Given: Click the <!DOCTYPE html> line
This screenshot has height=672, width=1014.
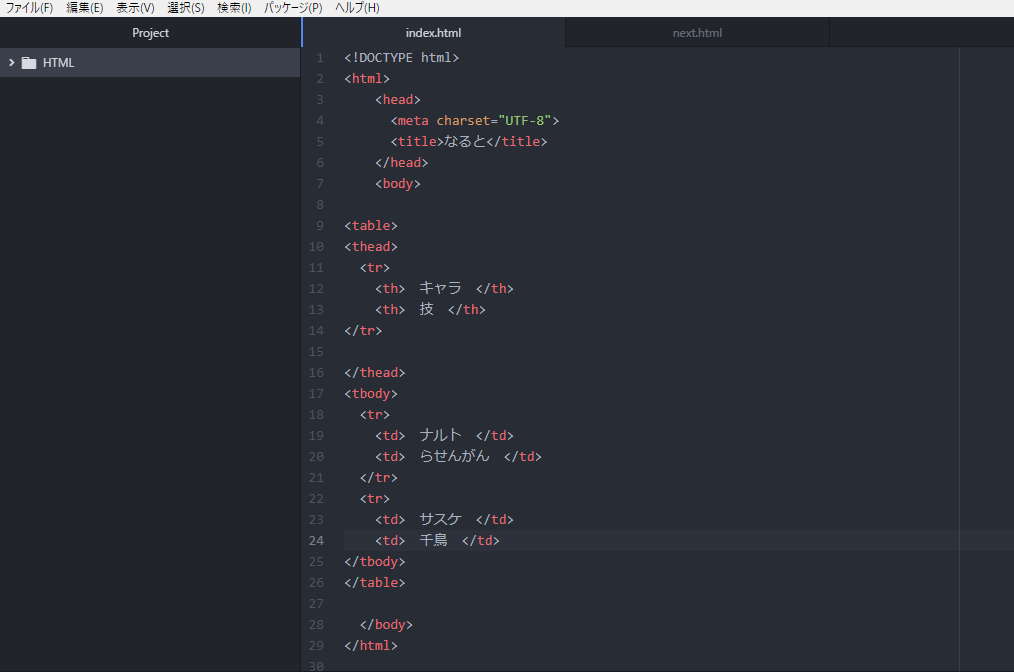Looking at the screenshot, I should 402,58.
